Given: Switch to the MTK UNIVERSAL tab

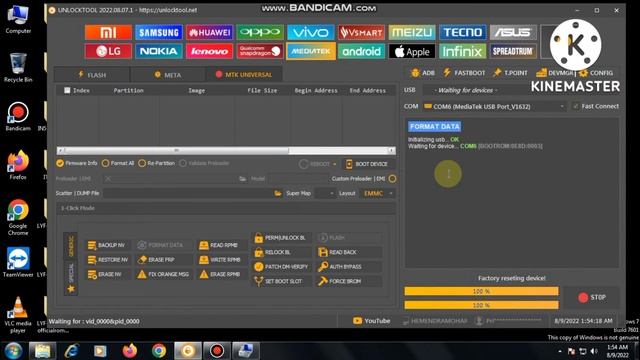Looking at the screenshot, I should pos(244,75).
